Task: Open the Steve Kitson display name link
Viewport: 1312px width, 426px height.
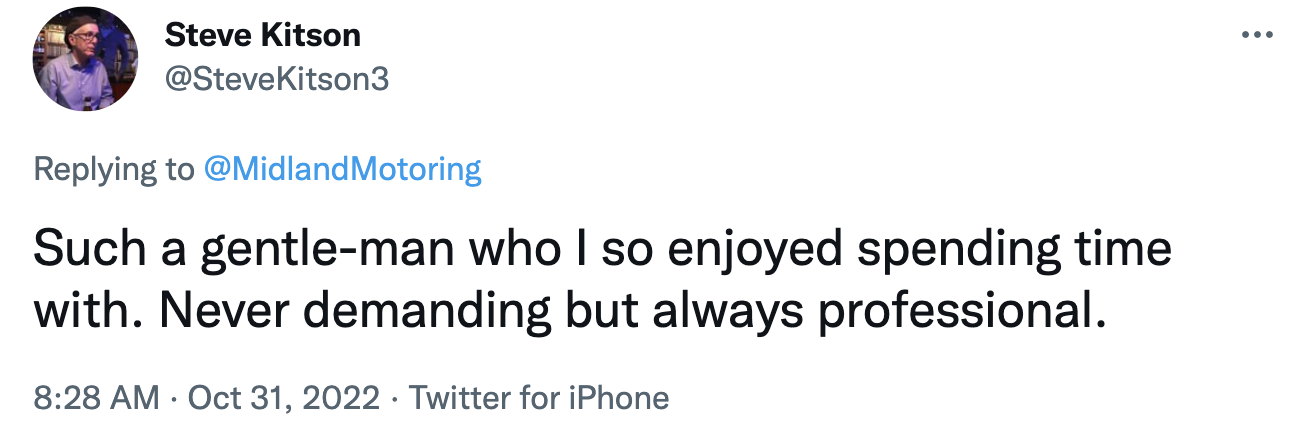Action: (x=262, y=36)
